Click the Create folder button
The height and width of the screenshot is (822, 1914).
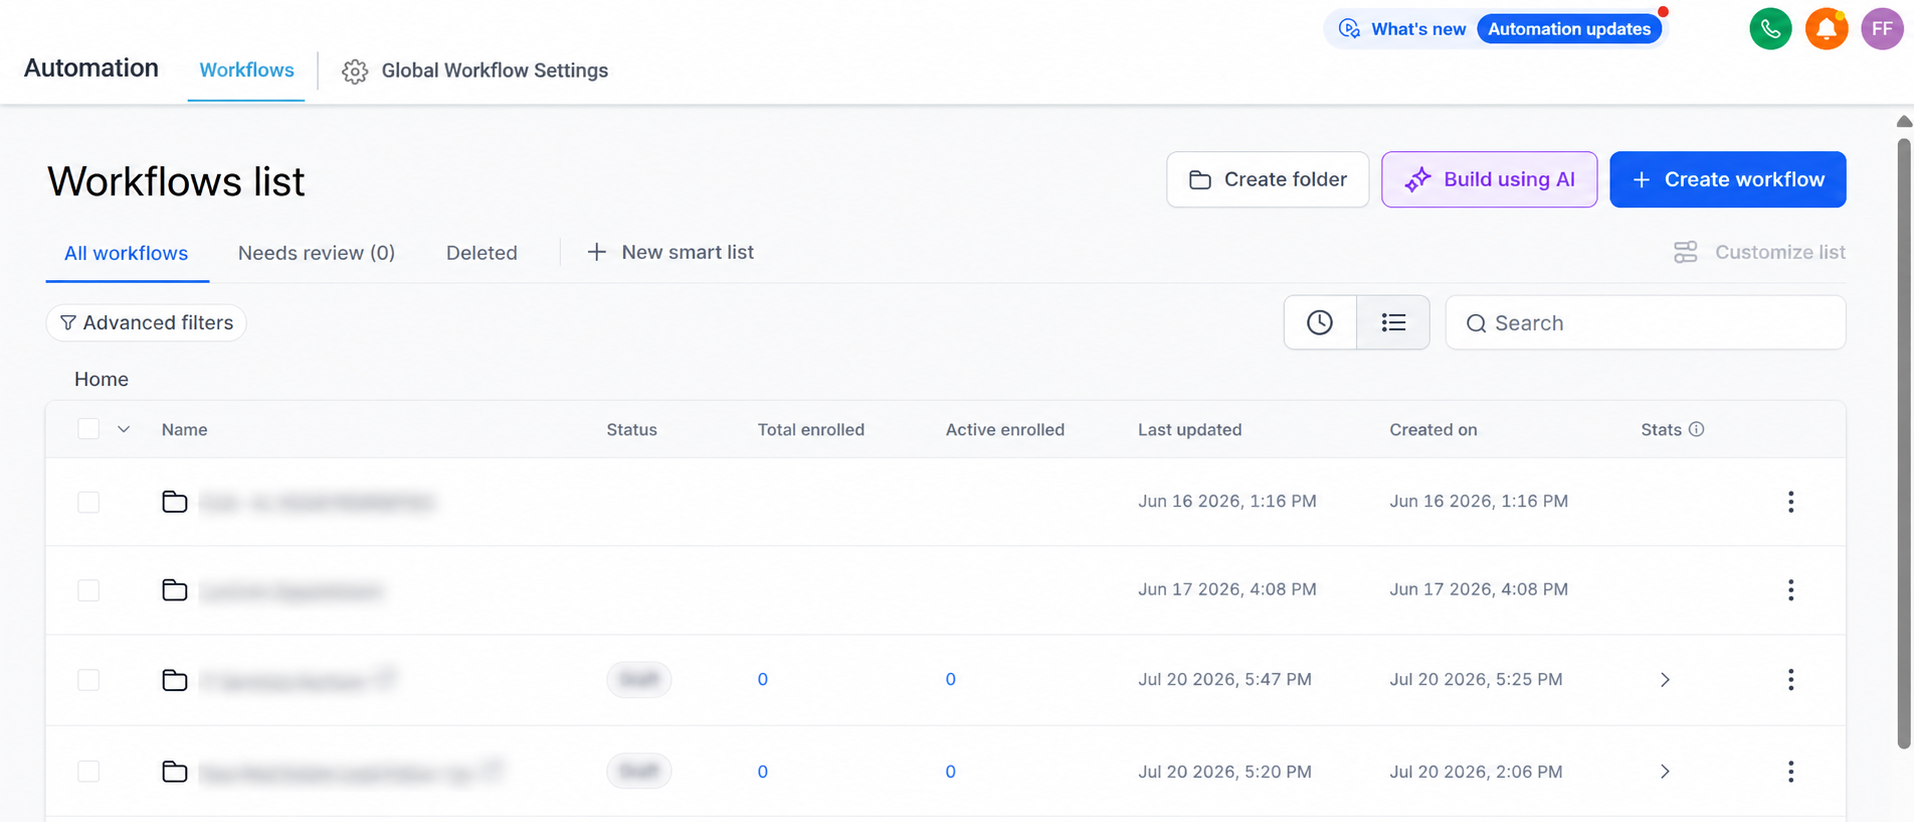point(1267,180)
